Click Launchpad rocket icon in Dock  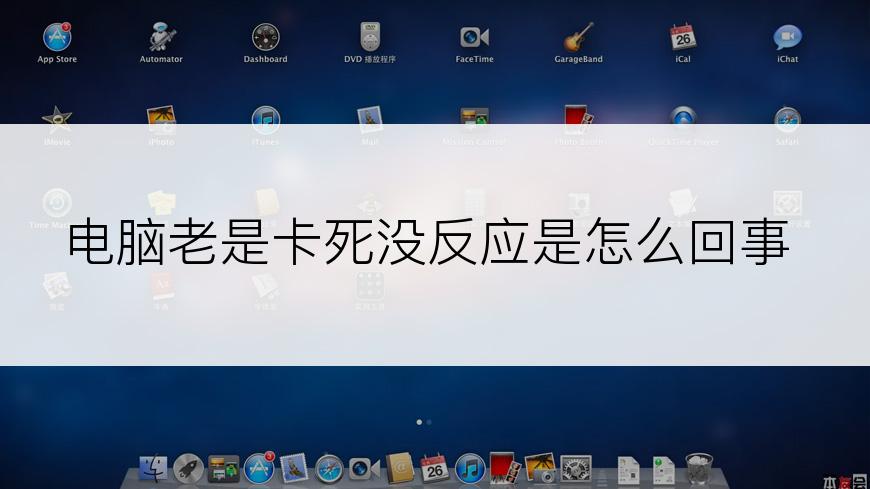coord(189,469)
